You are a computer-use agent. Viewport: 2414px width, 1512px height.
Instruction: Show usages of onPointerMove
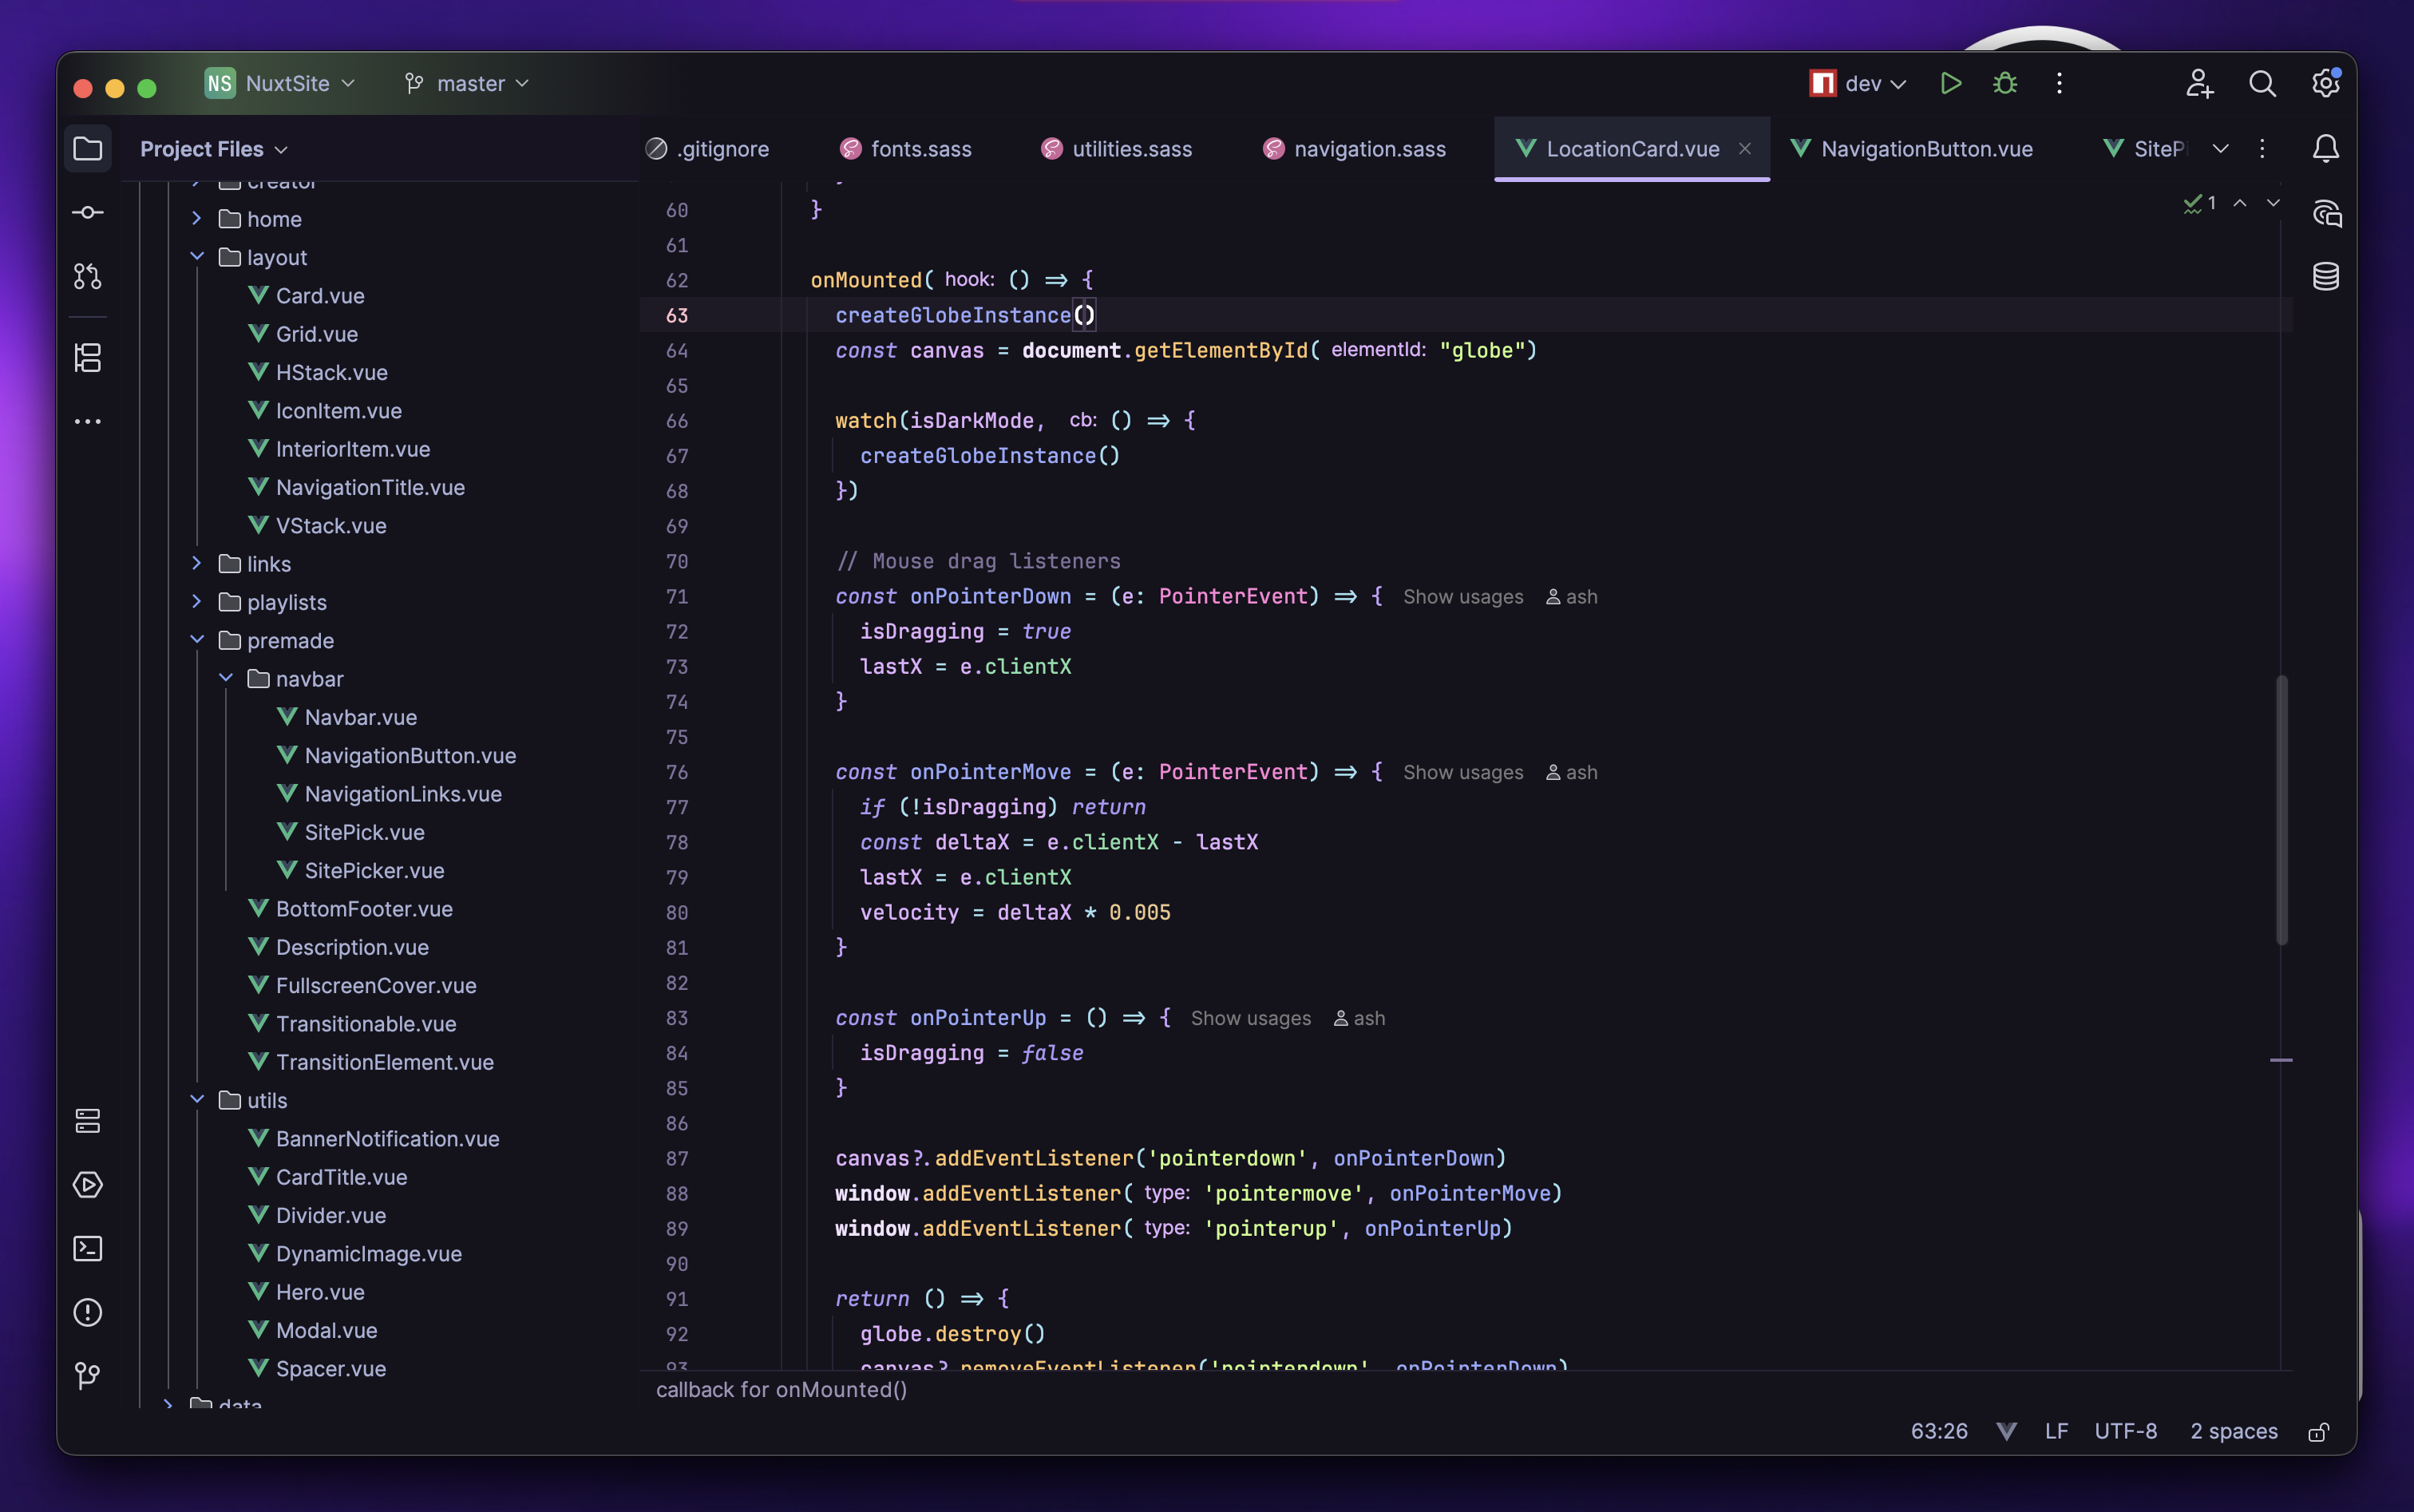1463,773
